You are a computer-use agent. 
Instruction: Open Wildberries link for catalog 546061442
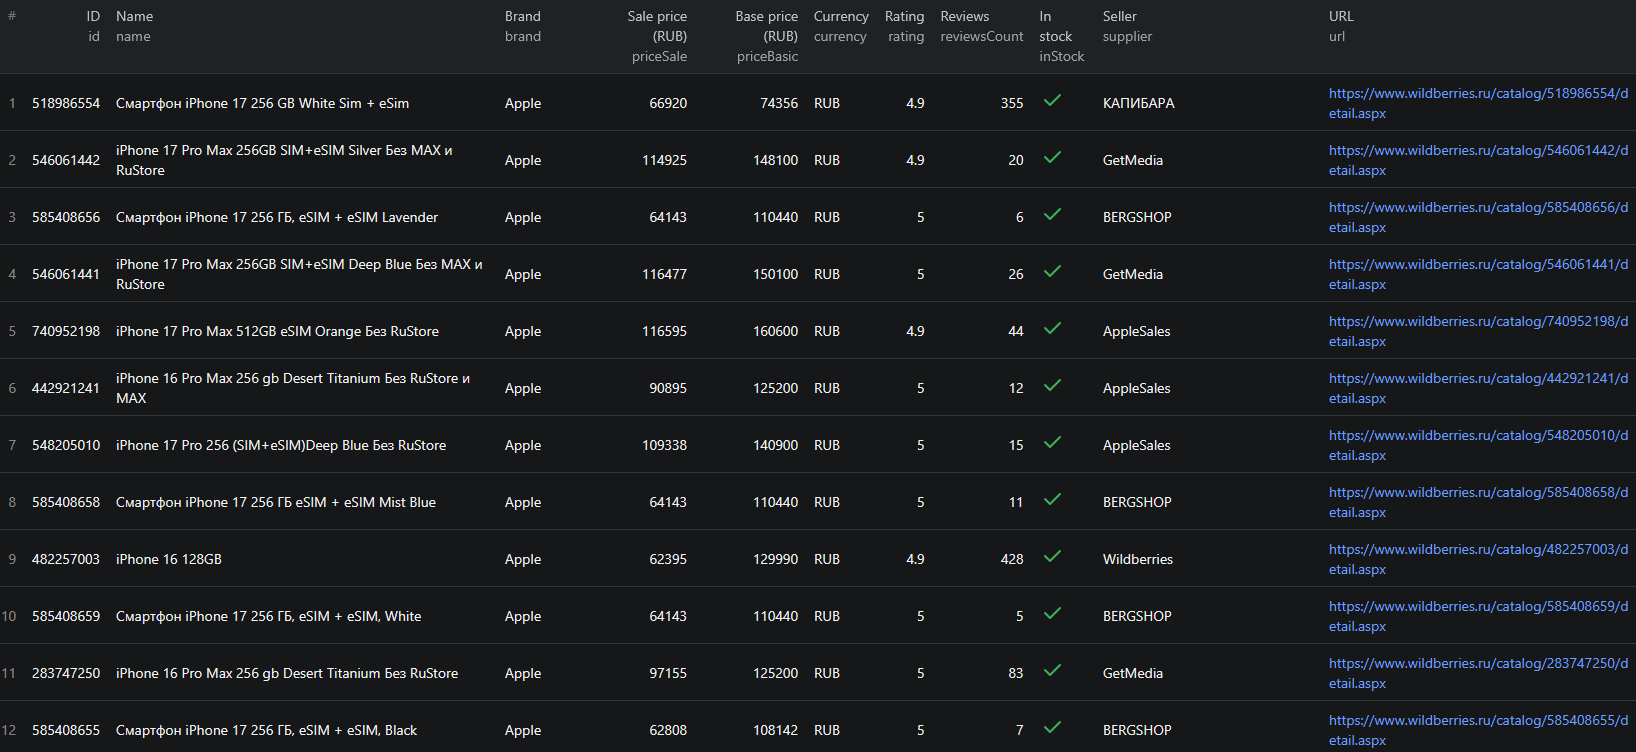tap(1478, 160)
